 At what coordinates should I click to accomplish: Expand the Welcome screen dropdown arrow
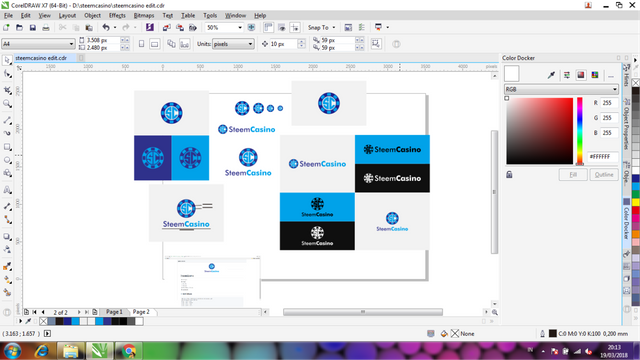tap(387, 27)
